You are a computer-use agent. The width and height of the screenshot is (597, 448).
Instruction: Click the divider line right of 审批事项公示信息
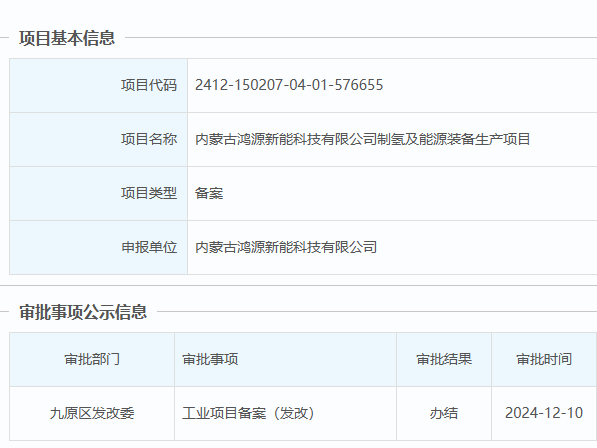(377, 311)
